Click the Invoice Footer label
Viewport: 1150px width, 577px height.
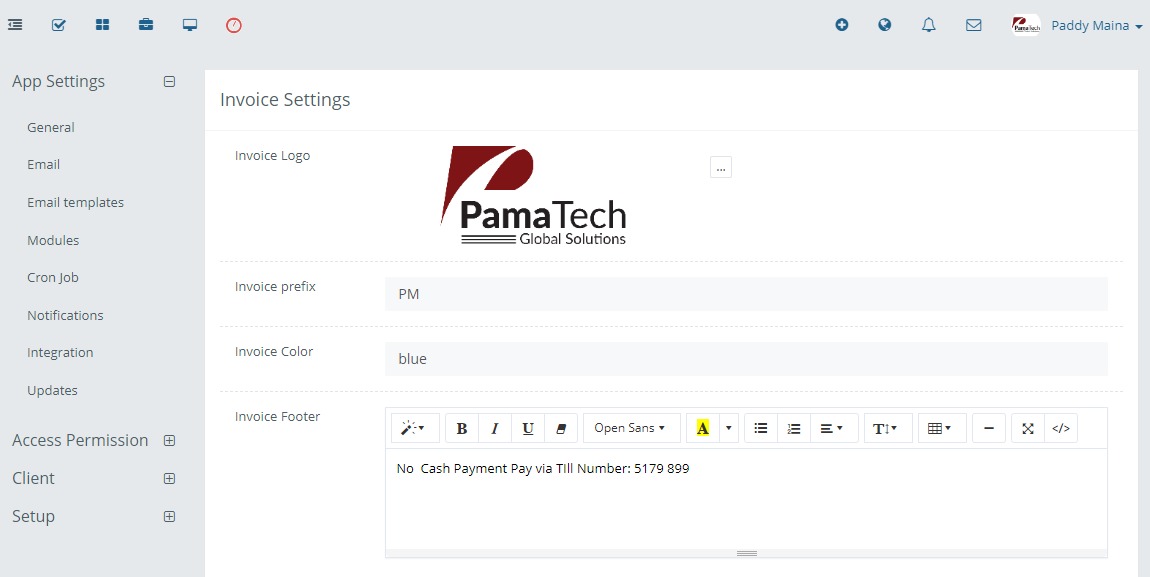[x=277, y=416]
